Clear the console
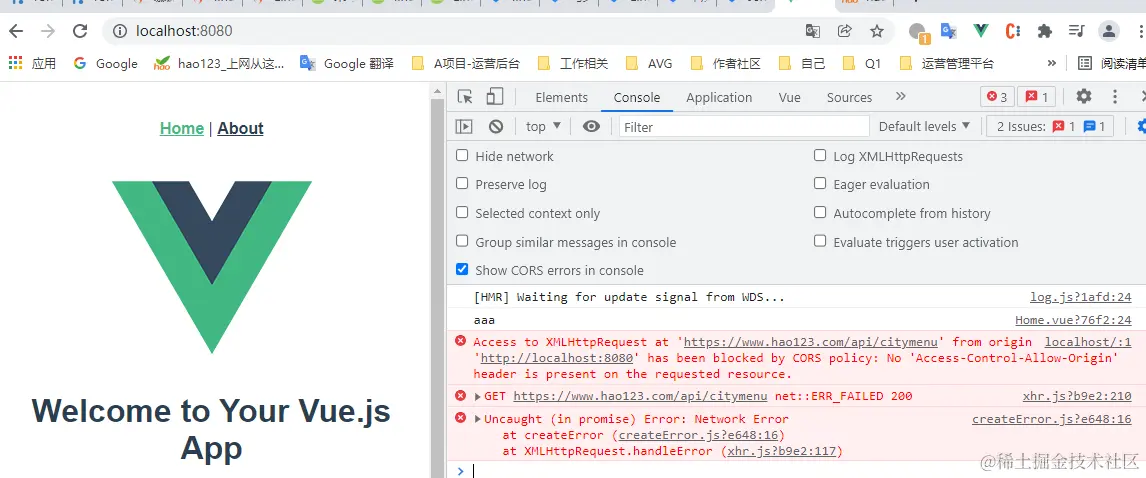This screenshot has height=478, width=1146. coord(496,126)
